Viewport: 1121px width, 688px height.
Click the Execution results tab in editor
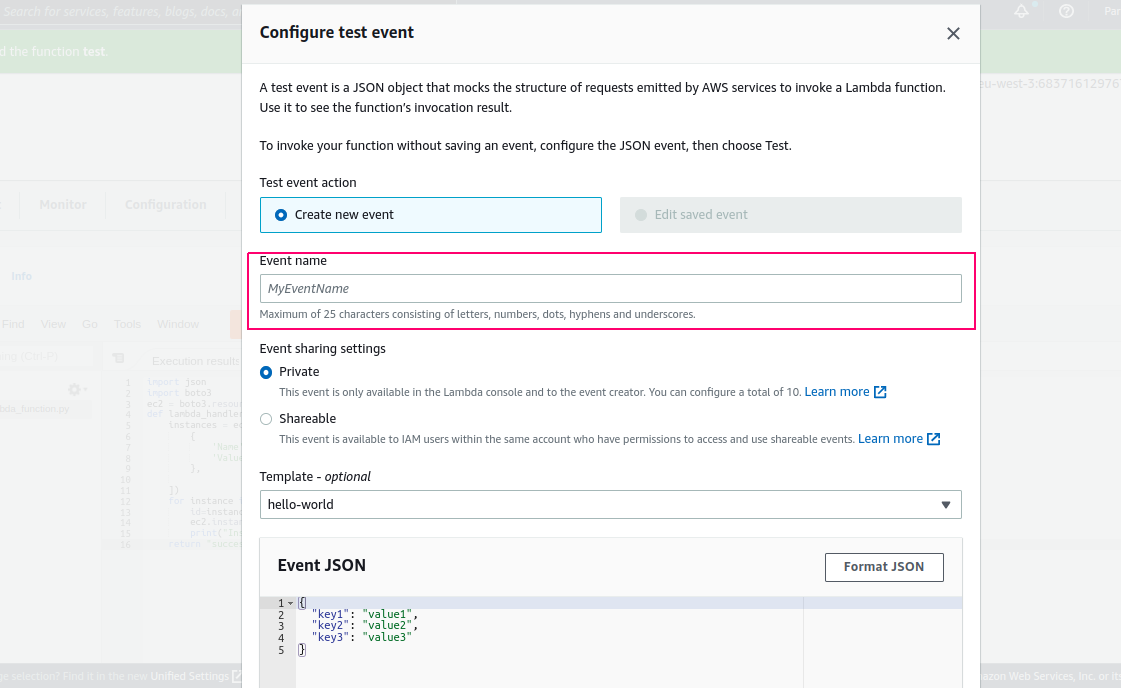[x=195, y=361]
